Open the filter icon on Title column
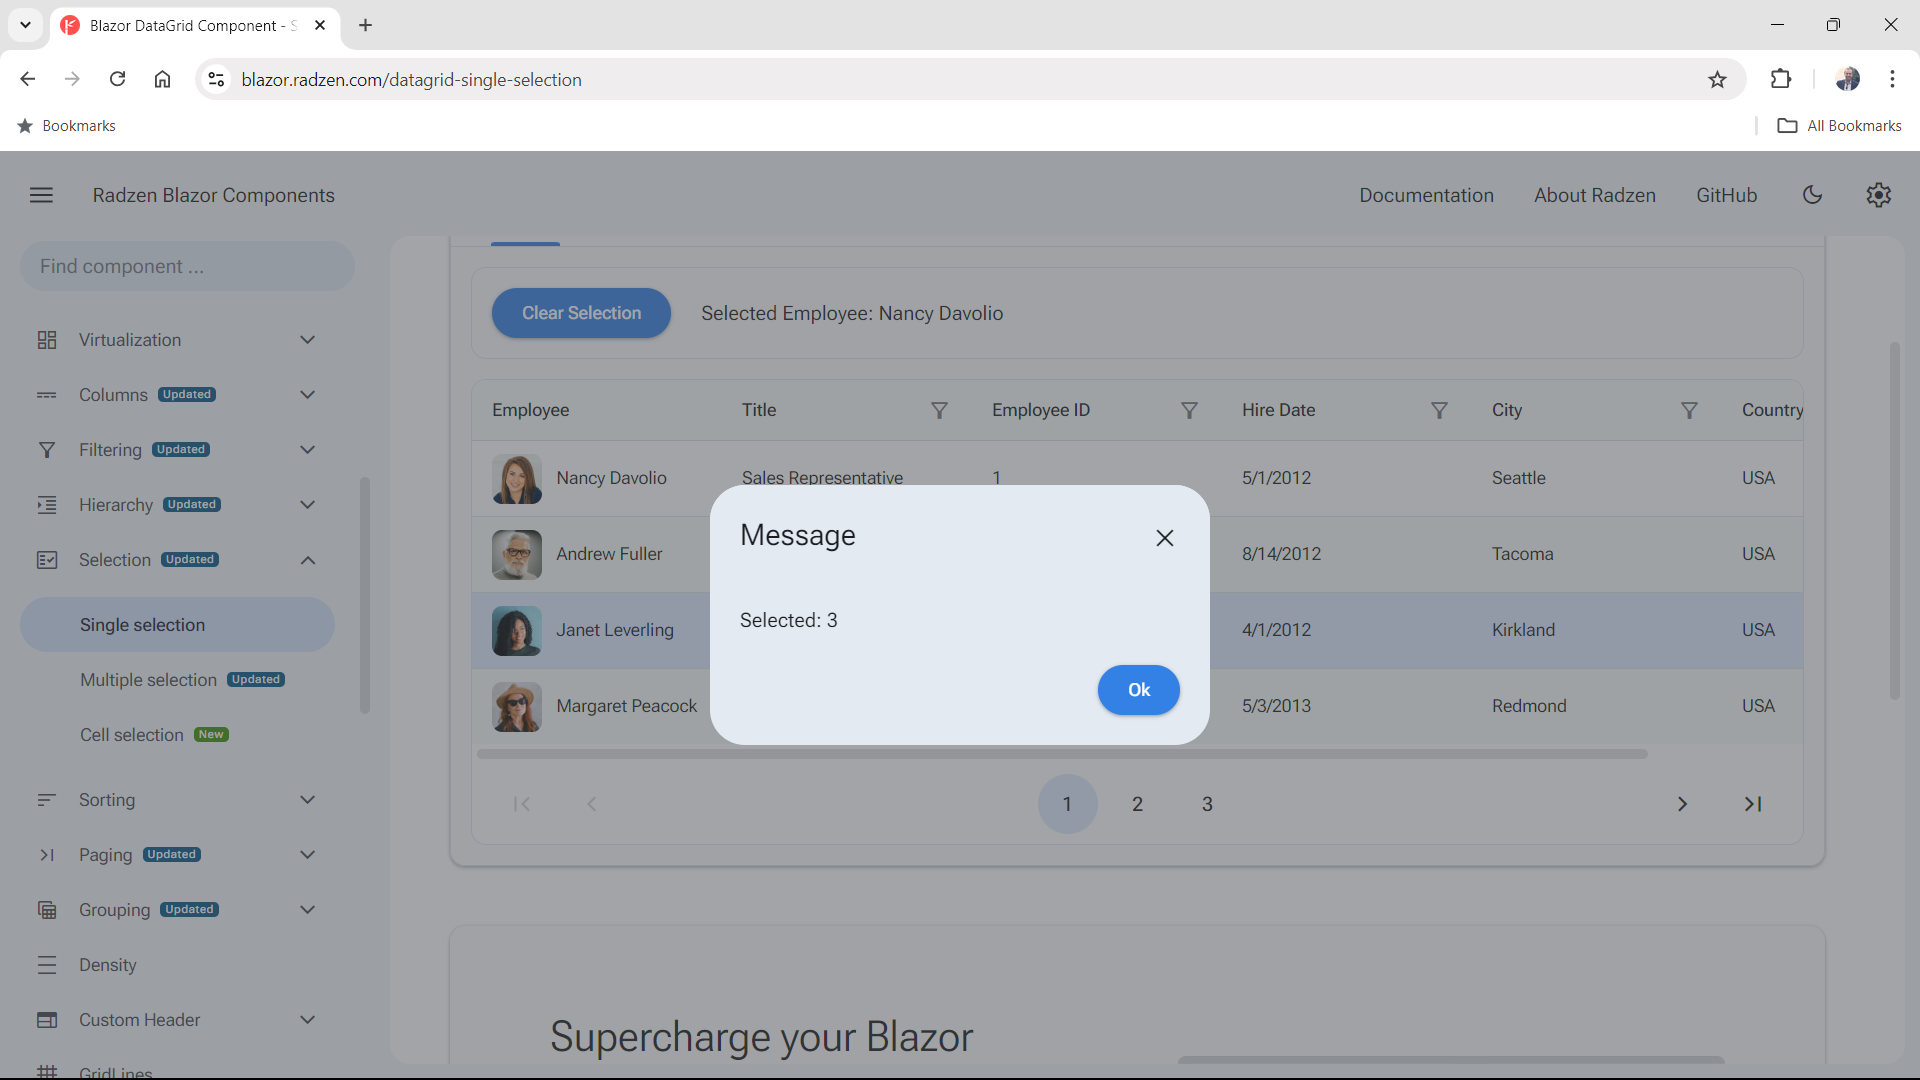Viewport: 1920px width, 1080px height. click(939, 410)
